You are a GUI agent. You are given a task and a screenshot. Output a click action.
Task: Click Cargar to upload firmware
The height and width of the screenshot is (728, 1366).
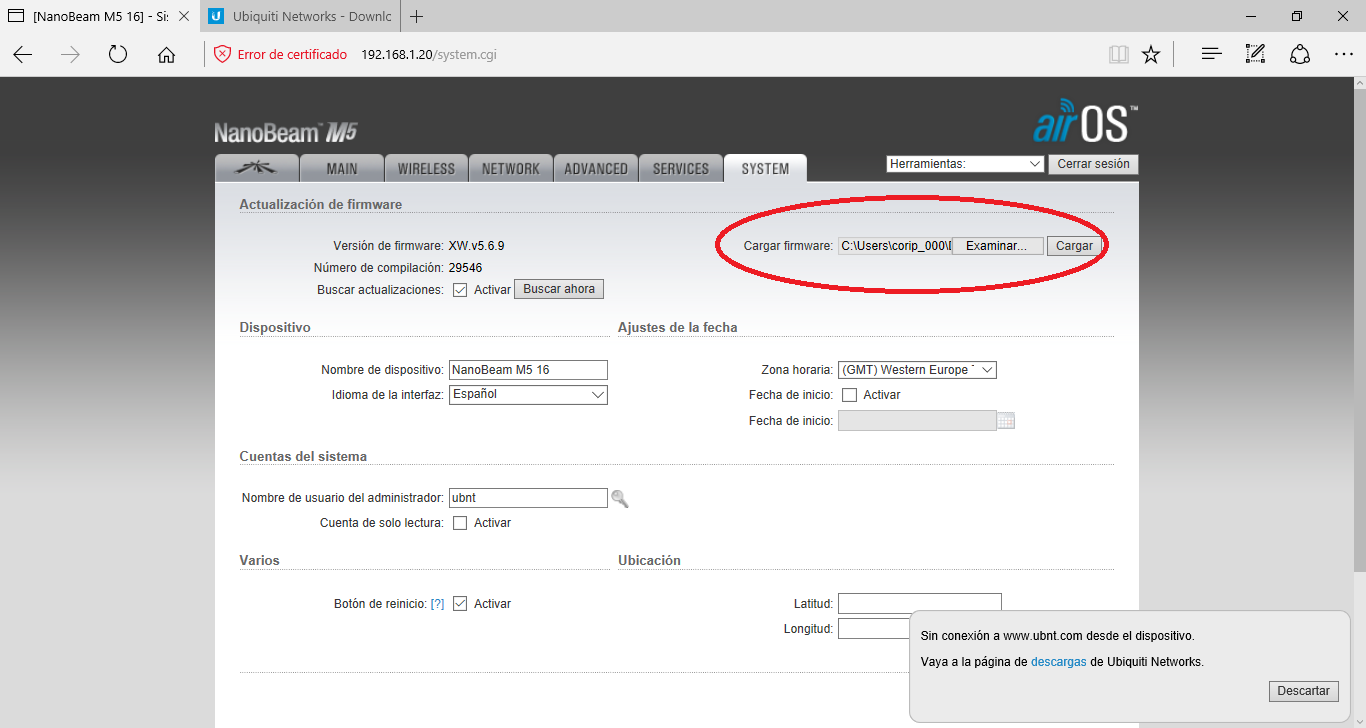(x=1074, y=246)
